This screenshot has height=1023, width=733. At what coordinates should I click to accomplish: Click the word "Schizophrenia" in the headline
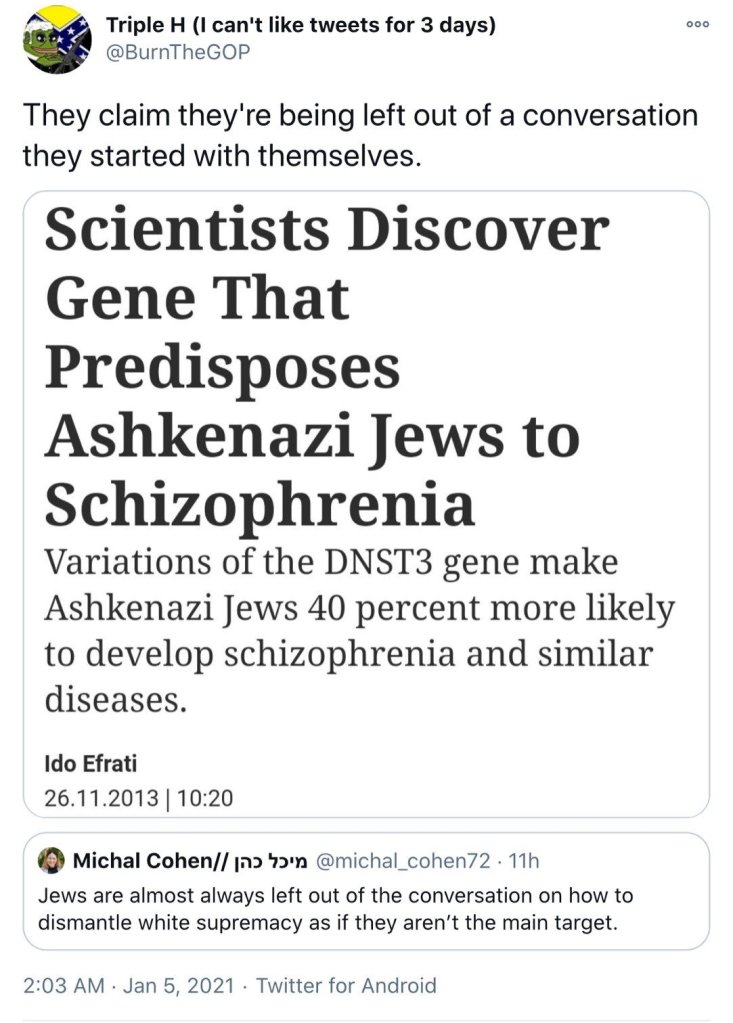pyautogui.click(x=260, y=506)
